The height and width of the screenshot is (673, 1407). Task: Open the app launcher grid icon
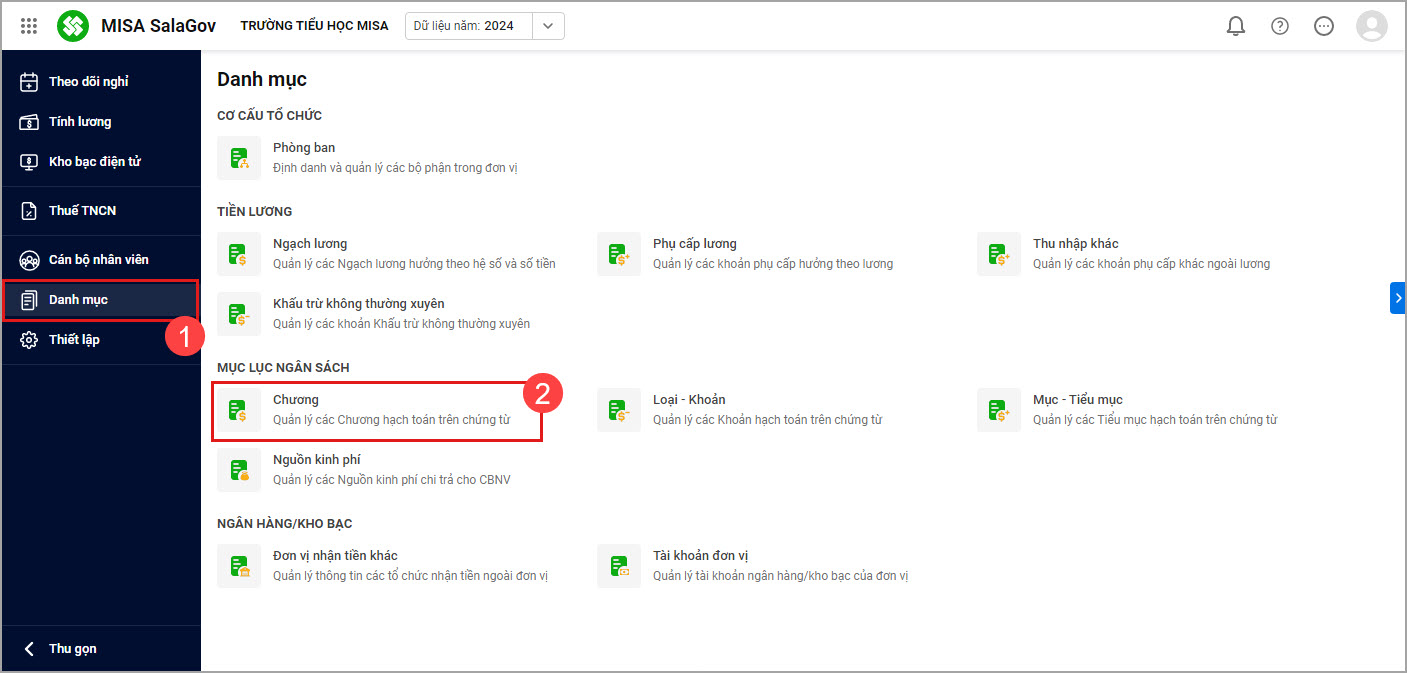[29, 26]
